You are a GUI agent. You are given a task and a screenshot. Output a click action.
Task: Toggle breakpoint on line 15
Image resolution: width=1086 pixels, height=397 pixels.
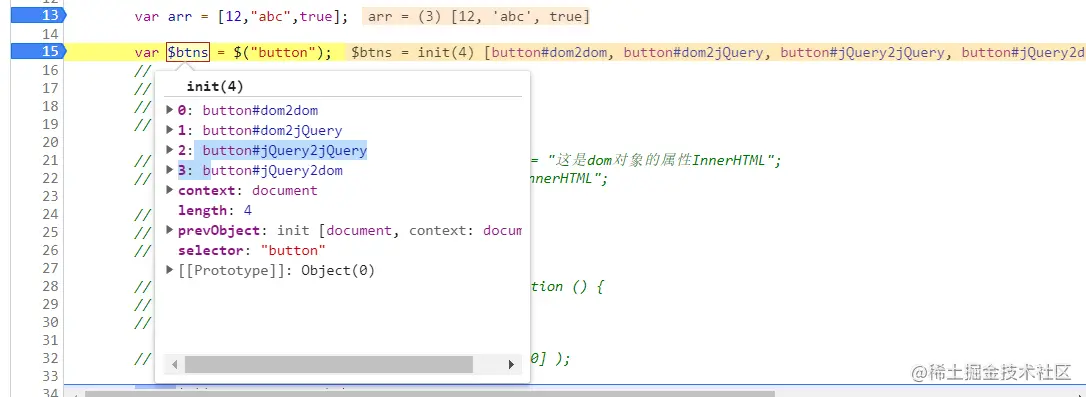tap(38, 51)
